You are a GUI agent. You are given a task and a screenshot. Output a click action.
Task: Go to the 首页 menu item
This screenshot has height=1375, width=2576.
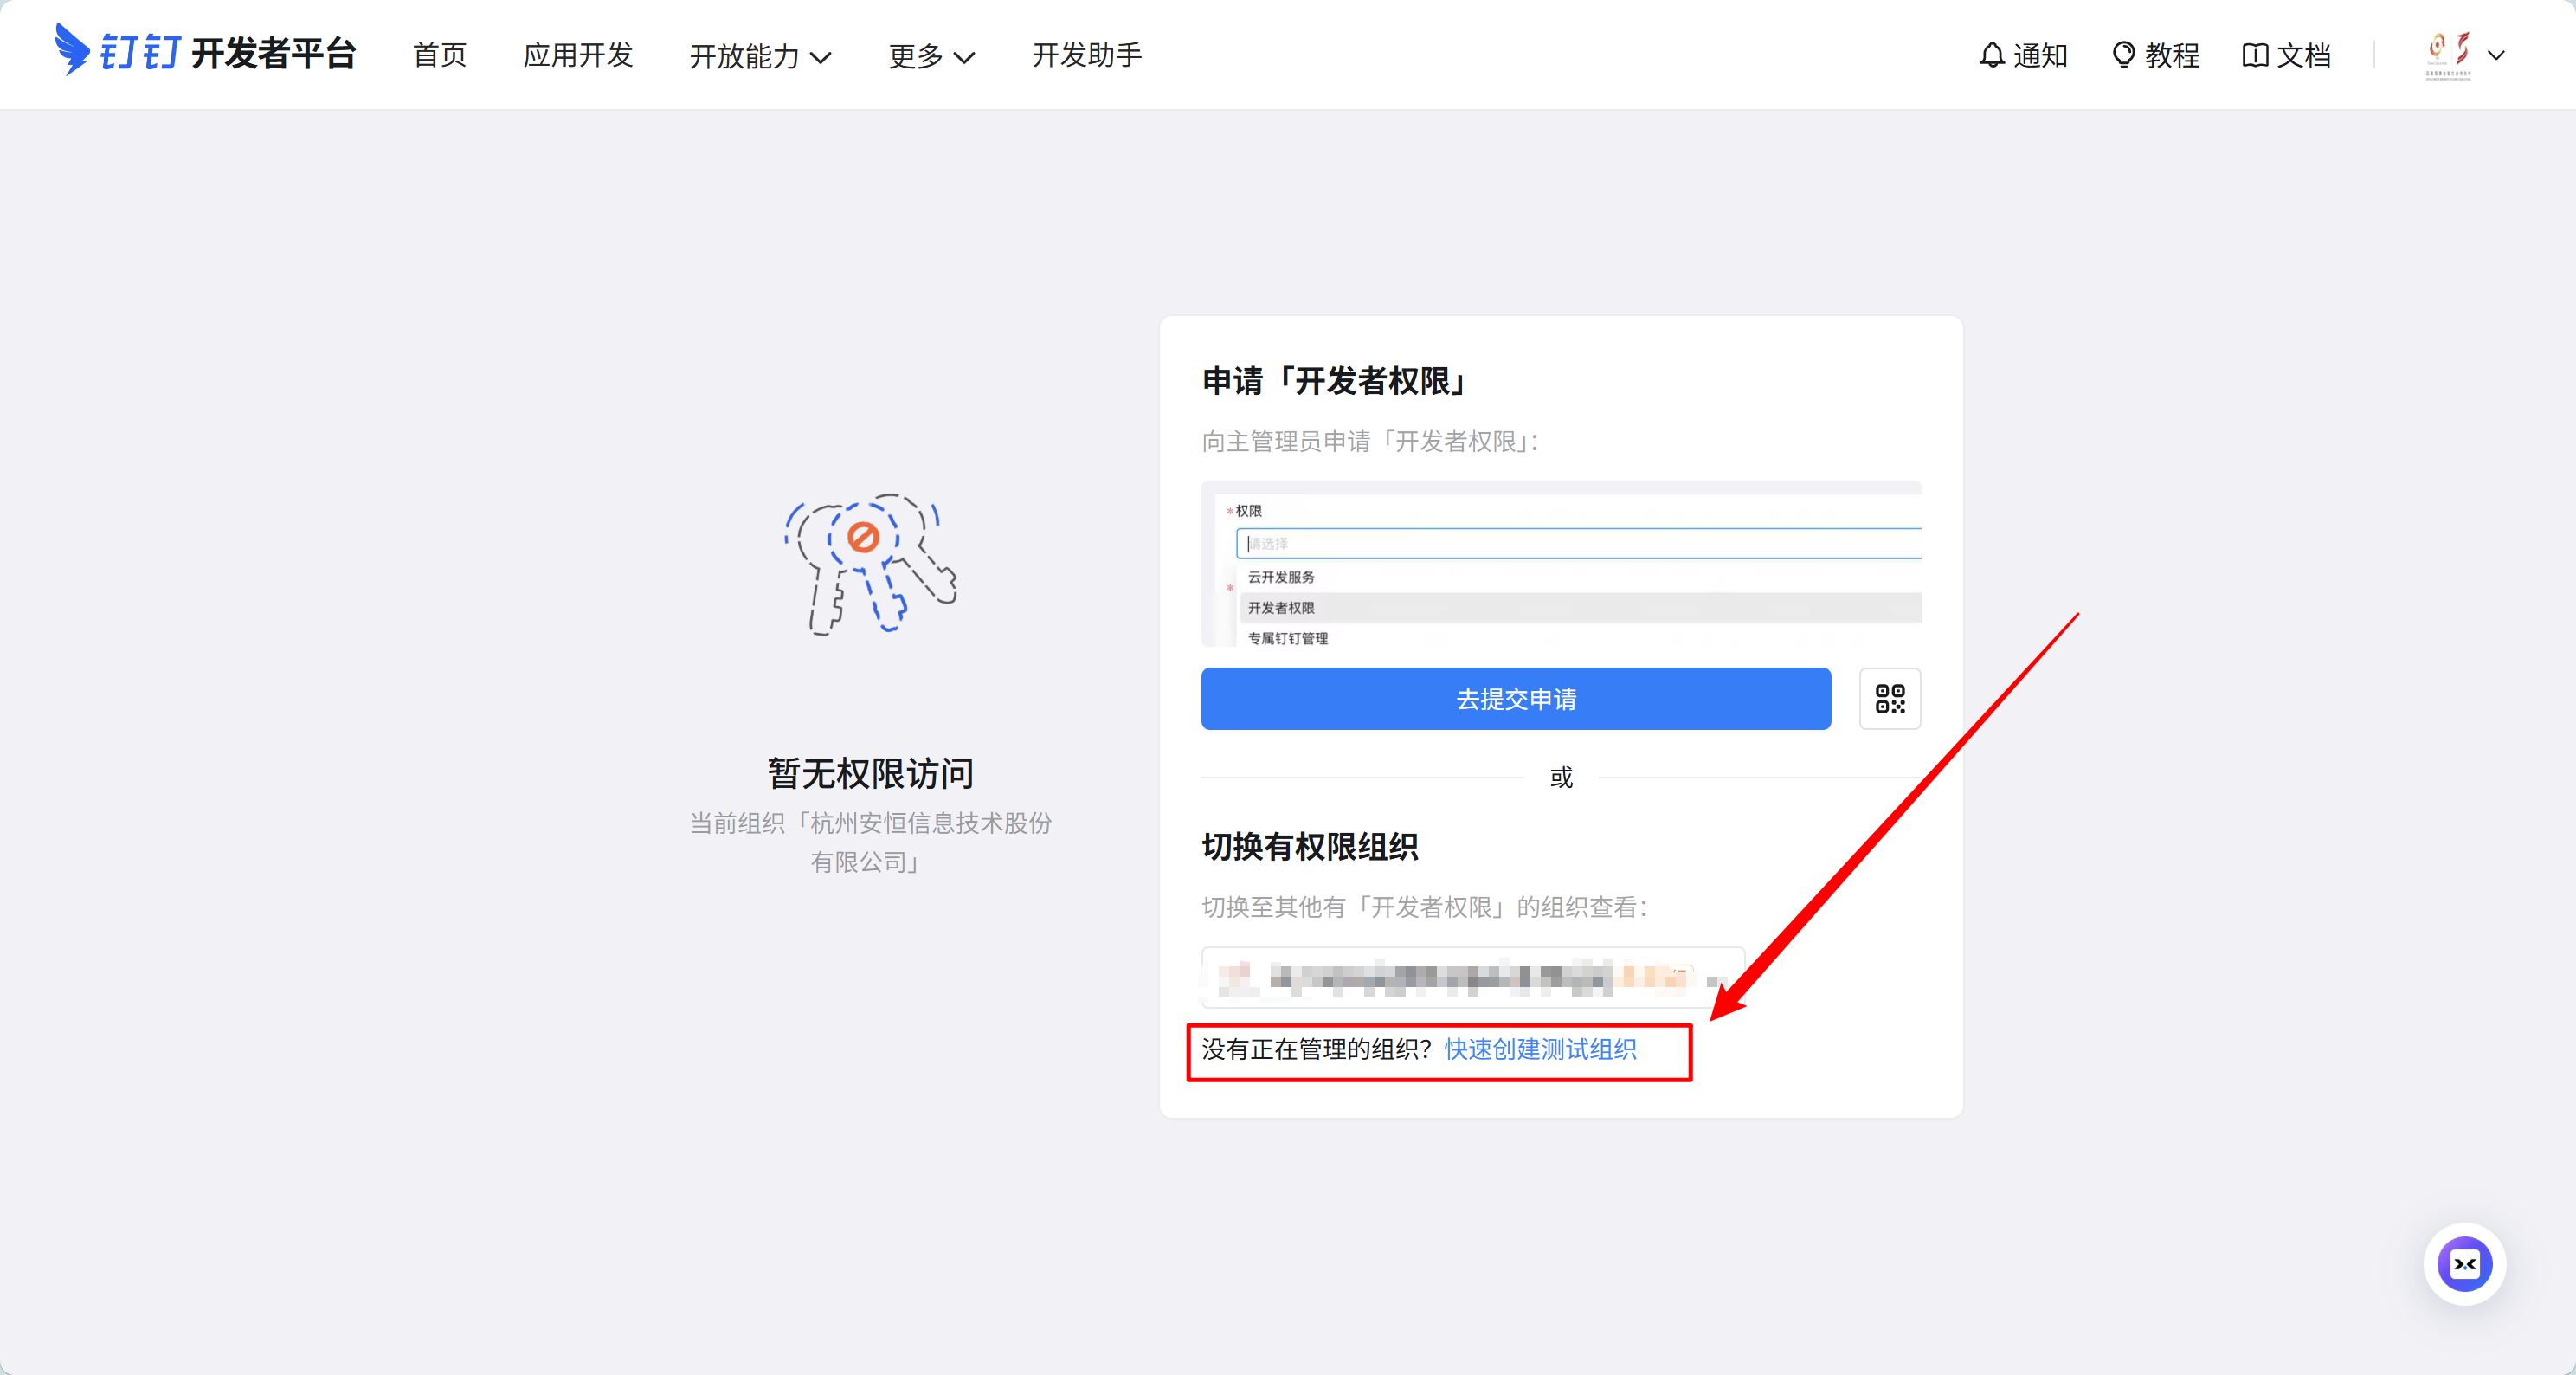(440, 55)
